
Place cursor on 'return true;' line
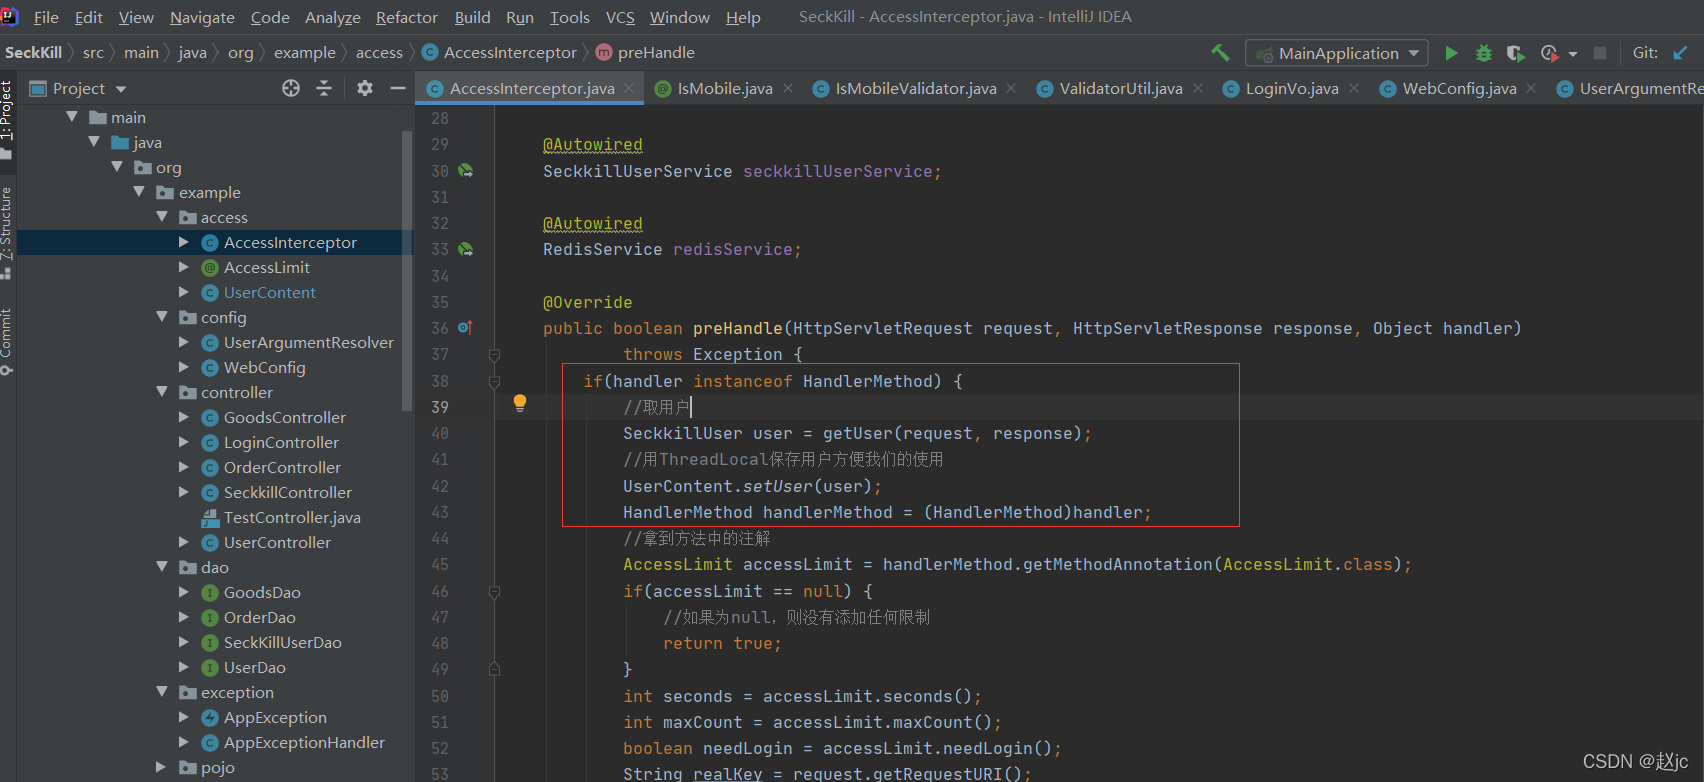(x=722, y=643)
